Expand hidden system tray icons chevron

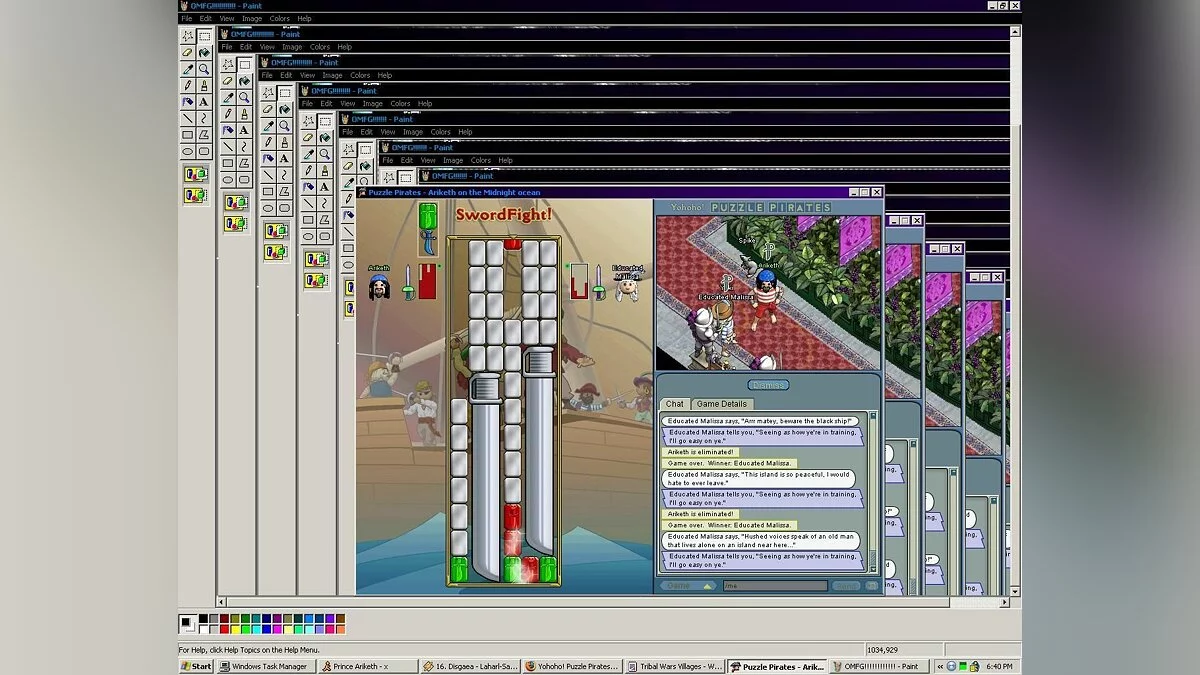(940, 666)
